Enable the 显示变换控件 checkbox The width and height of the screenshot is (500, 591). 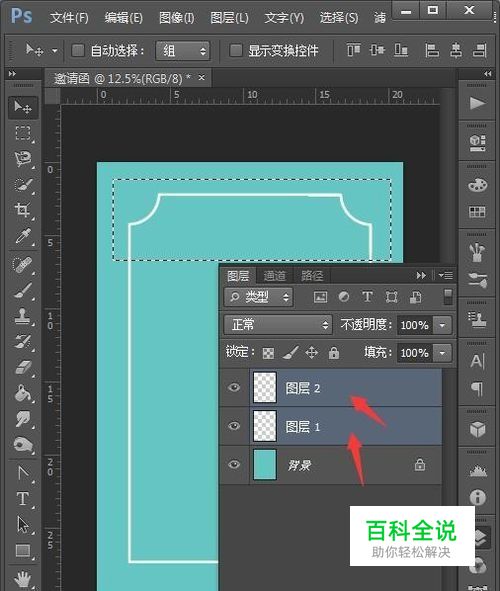point(235,50)
